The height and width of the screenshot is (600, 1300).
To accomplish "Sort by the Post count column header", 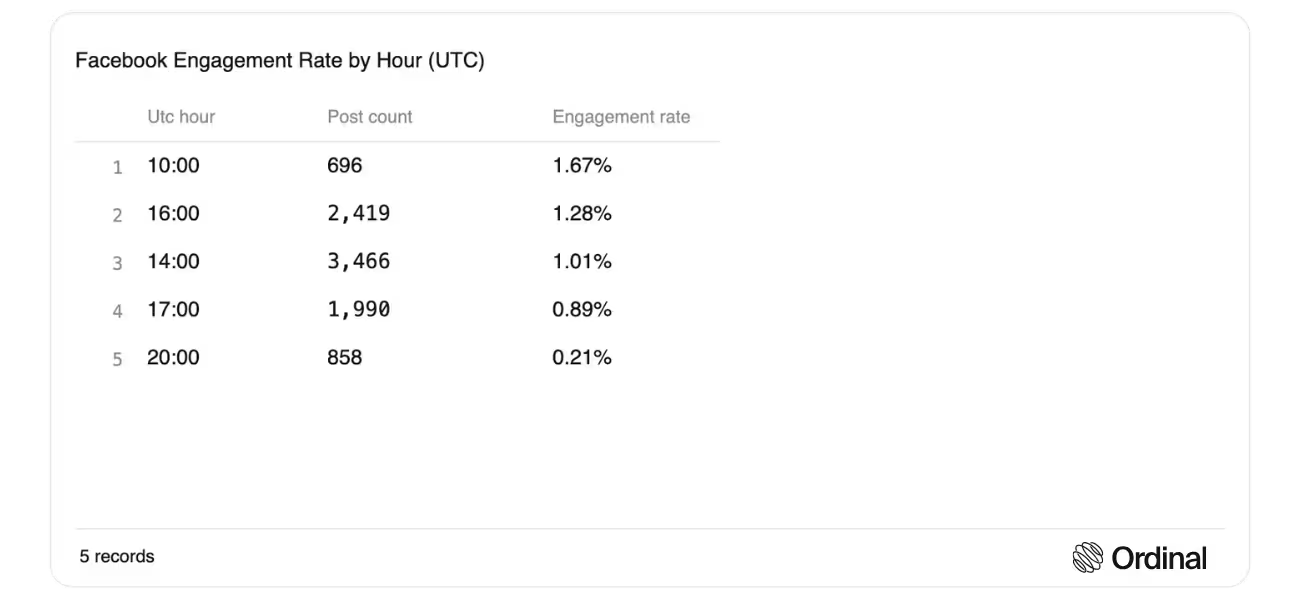I will click(370, 117).
